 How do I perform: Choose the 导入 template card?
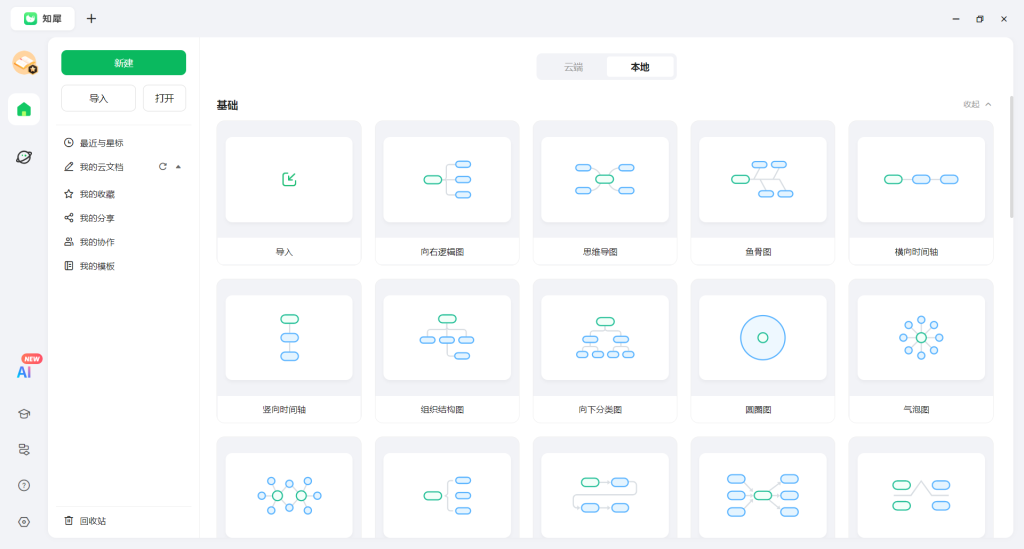[289, 193]
